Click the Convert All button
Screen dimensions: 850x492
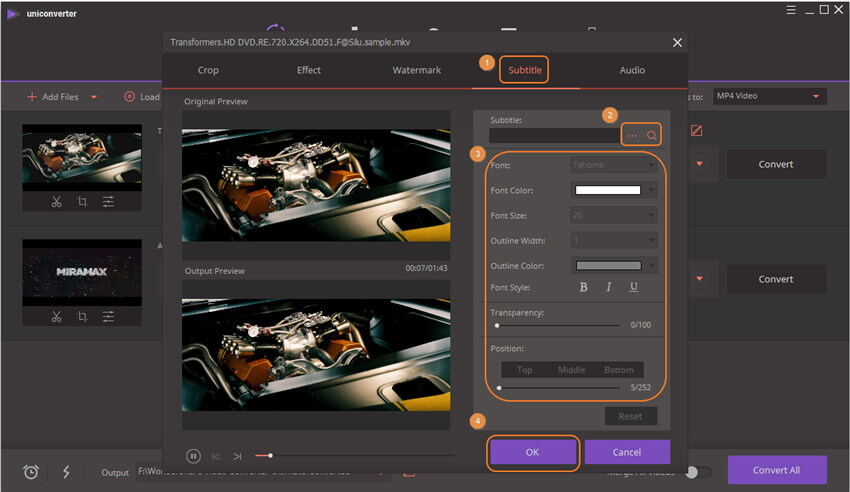coord(777,470)
